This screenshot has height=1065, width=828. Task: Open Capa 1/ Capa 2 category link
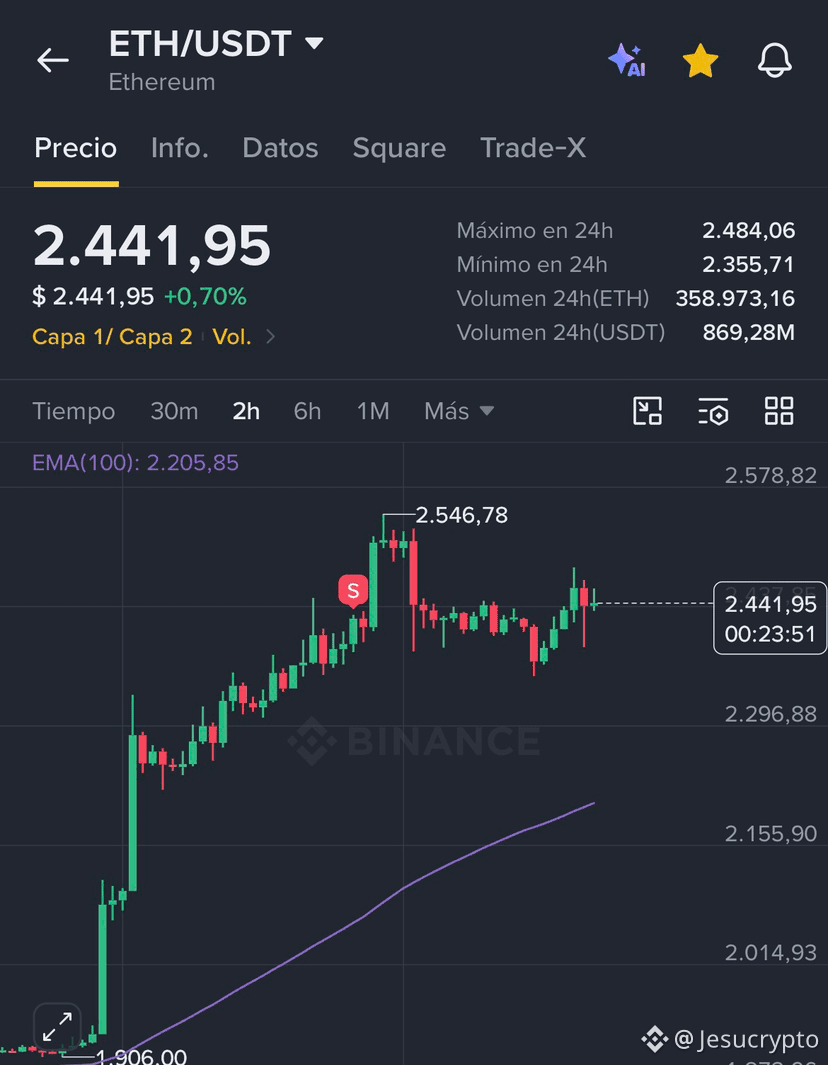(x=112, y=336)
